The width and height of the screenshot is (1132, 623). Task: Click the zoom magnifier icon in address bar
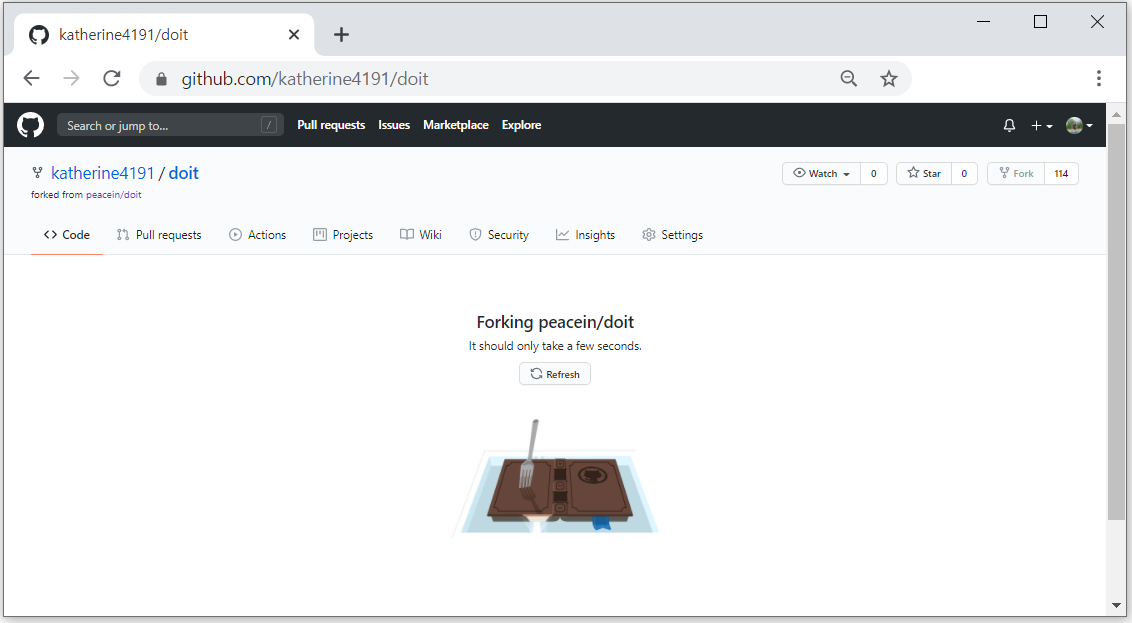[849, 79]
